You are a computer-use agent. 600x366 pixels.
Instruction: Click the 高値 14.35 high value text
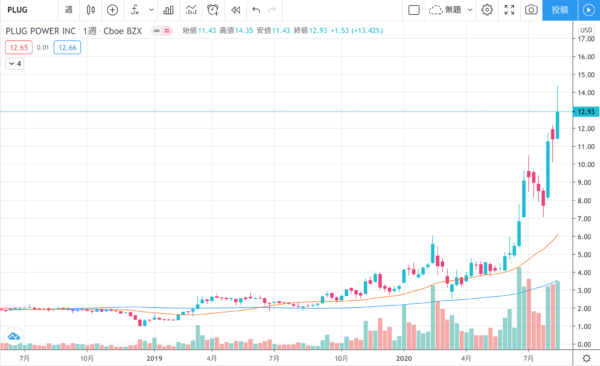point(236,31)
